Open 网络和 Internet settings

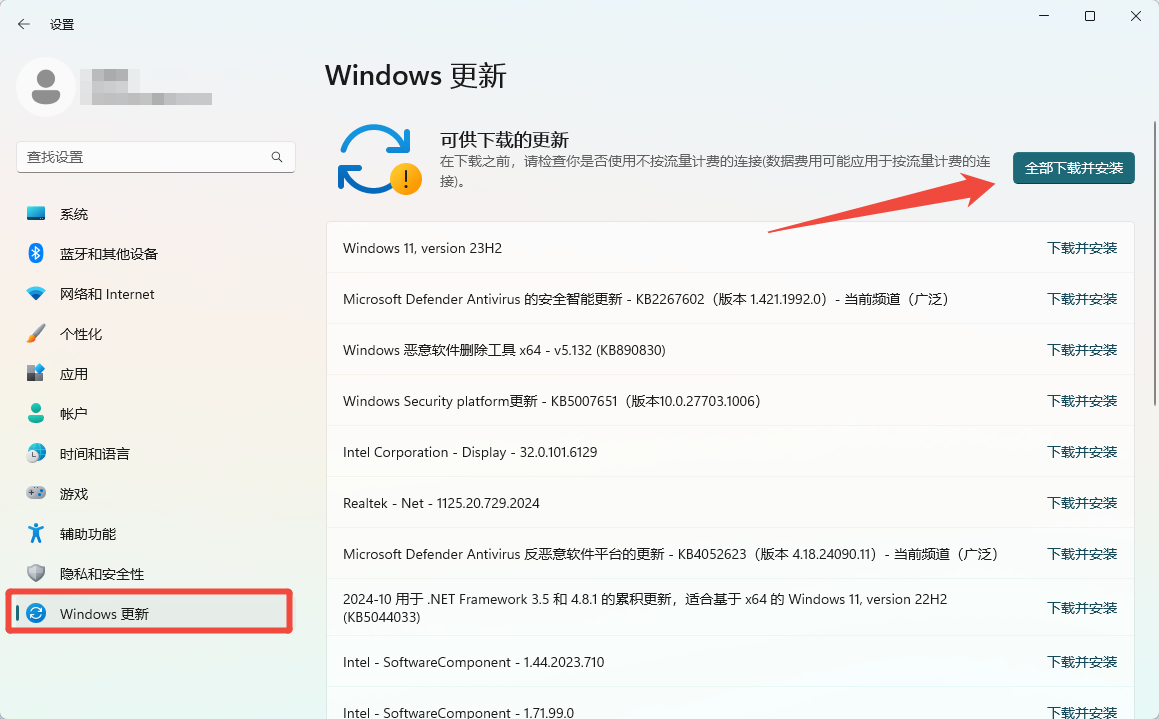(x=156, y=293)
